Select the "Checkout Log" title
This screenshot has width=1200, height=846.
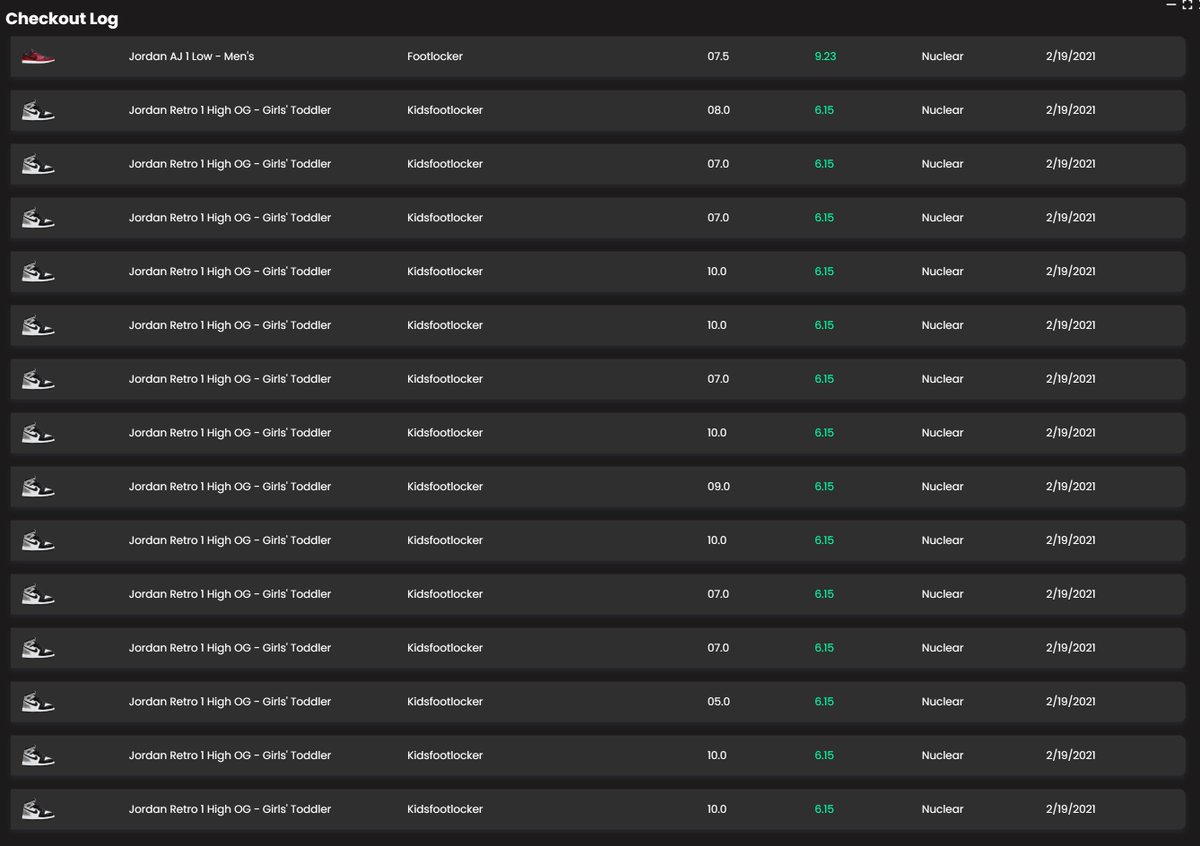(62, 19)
